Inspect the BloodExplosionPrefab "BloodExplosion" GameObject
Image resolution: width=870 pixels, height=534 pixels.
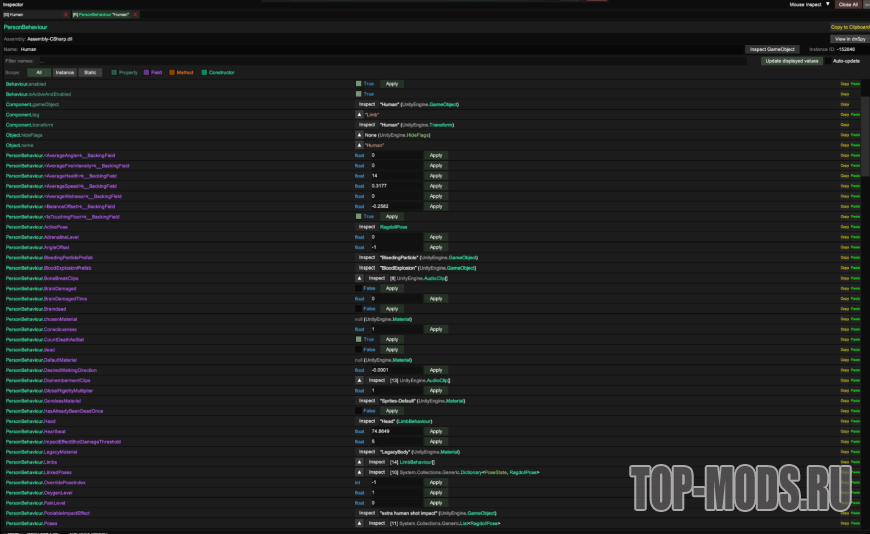[367, 268]
